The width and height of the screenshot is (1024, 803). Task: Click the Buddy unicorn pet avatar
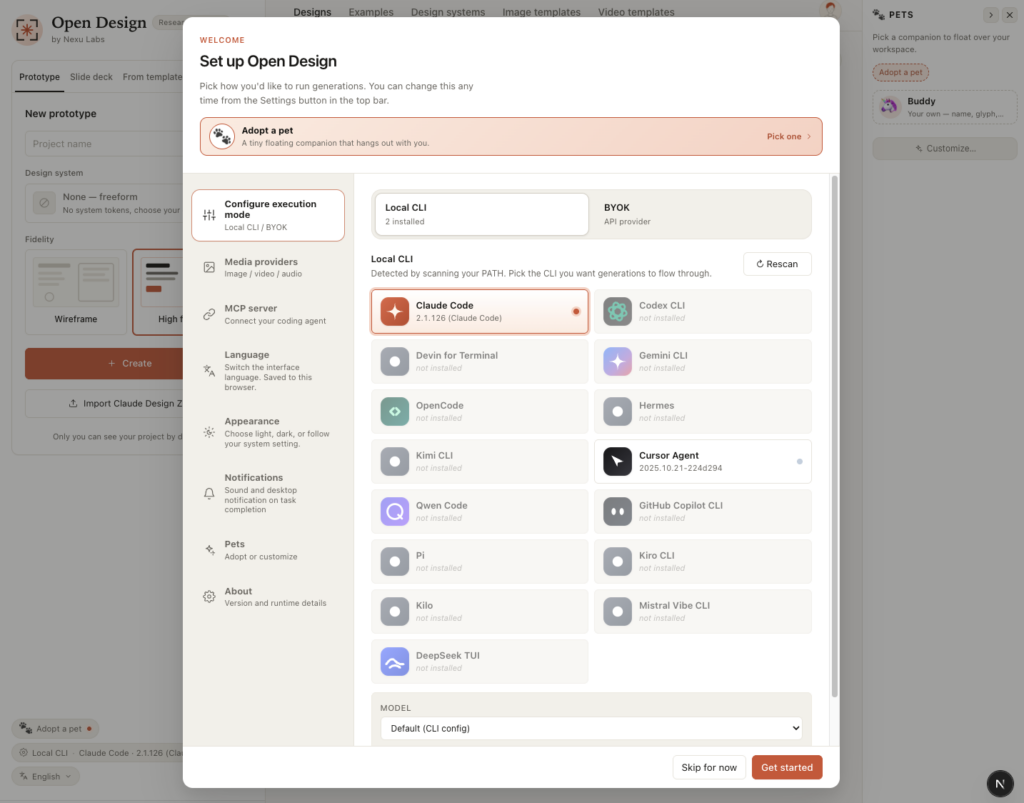889,106
